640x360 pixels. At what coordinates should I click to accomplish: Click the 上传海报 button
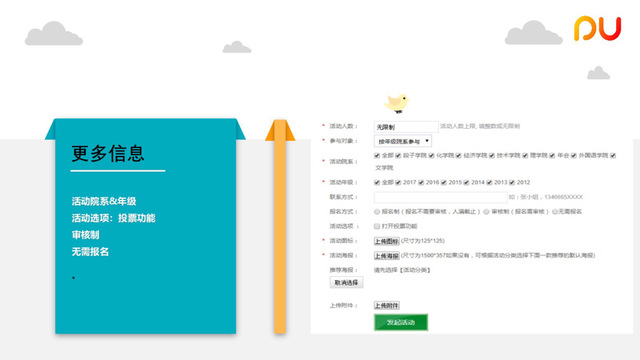click(386, 256)
